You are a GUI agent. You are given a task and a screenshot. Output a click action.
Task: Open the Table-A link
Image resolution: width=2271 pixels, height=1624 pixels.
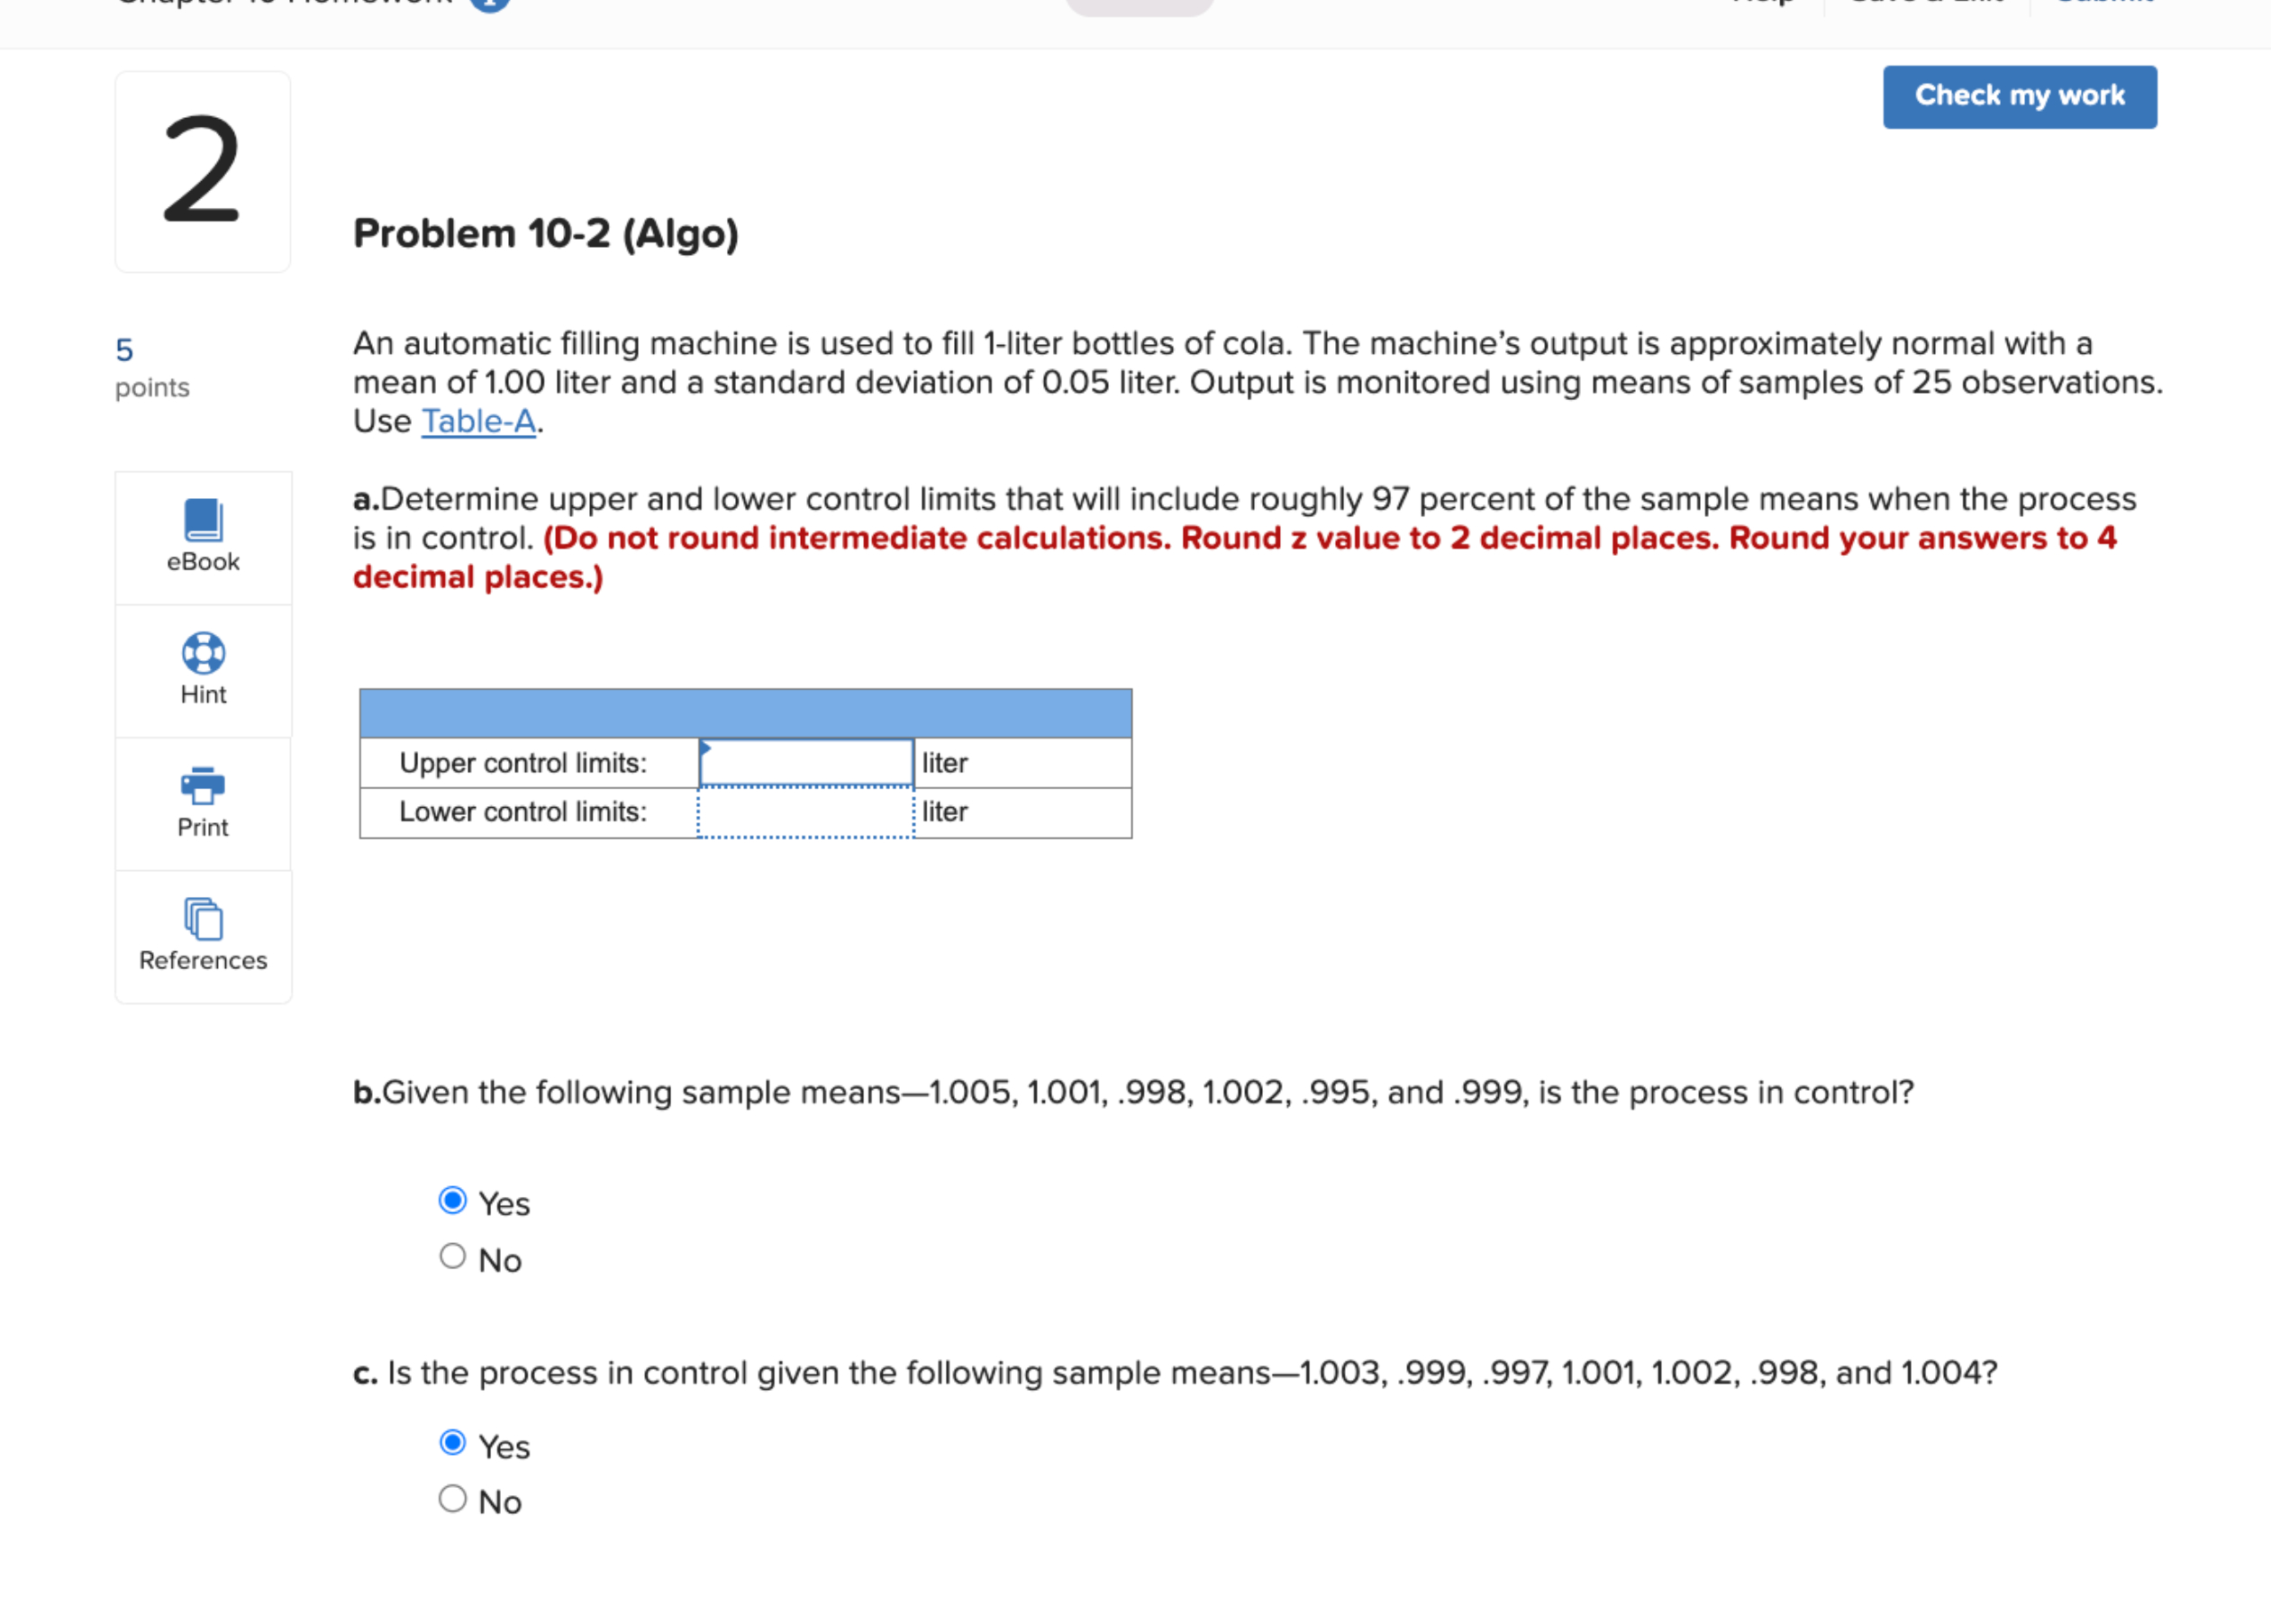pyautogui.click(x=477, y=421)
